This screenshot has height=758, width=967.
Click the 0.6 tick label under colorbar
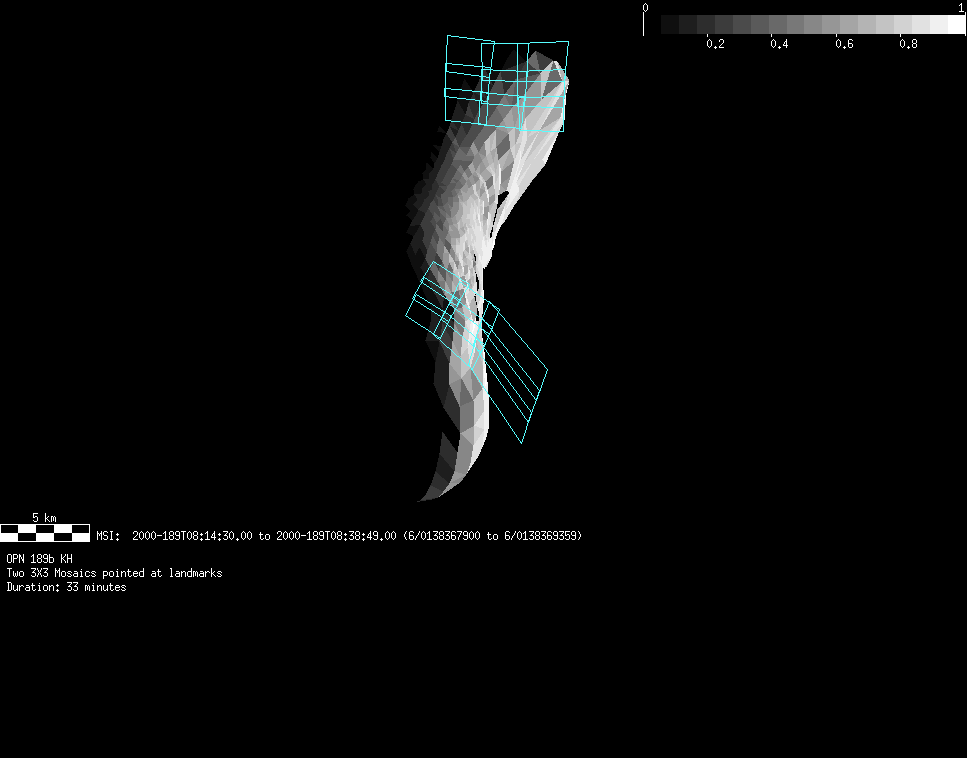[x=844, y=44]
